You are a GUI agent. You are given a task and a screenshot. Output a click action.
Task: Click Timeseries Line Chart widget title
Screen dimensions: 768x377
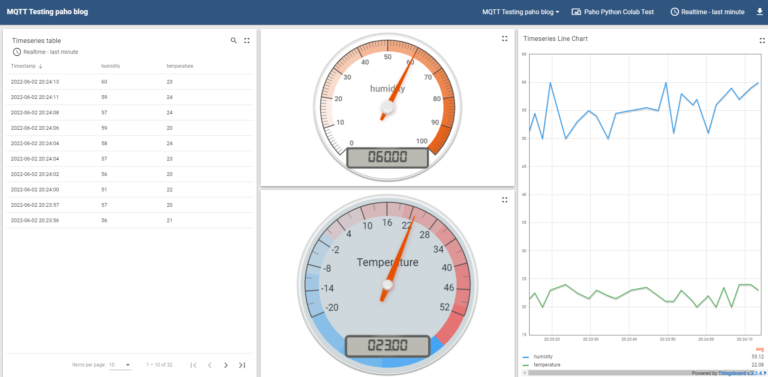(x=555, y=39)
